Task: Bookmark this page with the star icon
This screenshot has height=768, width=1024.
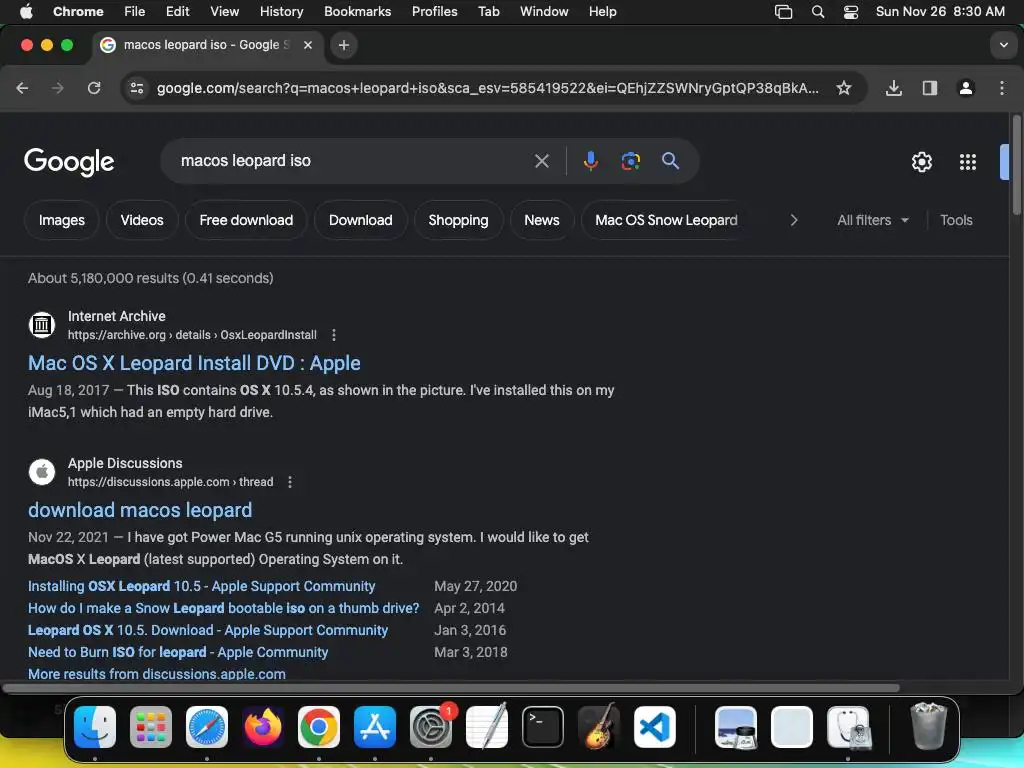Action: [x=844, y=88]
